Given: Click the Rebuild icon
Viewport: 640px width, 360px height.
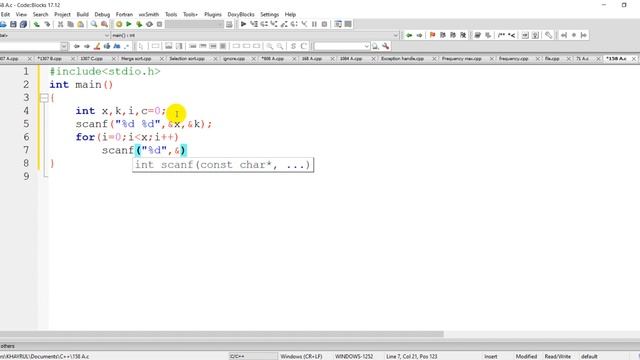Looking at the screenshot, I should tap(149, 24).
